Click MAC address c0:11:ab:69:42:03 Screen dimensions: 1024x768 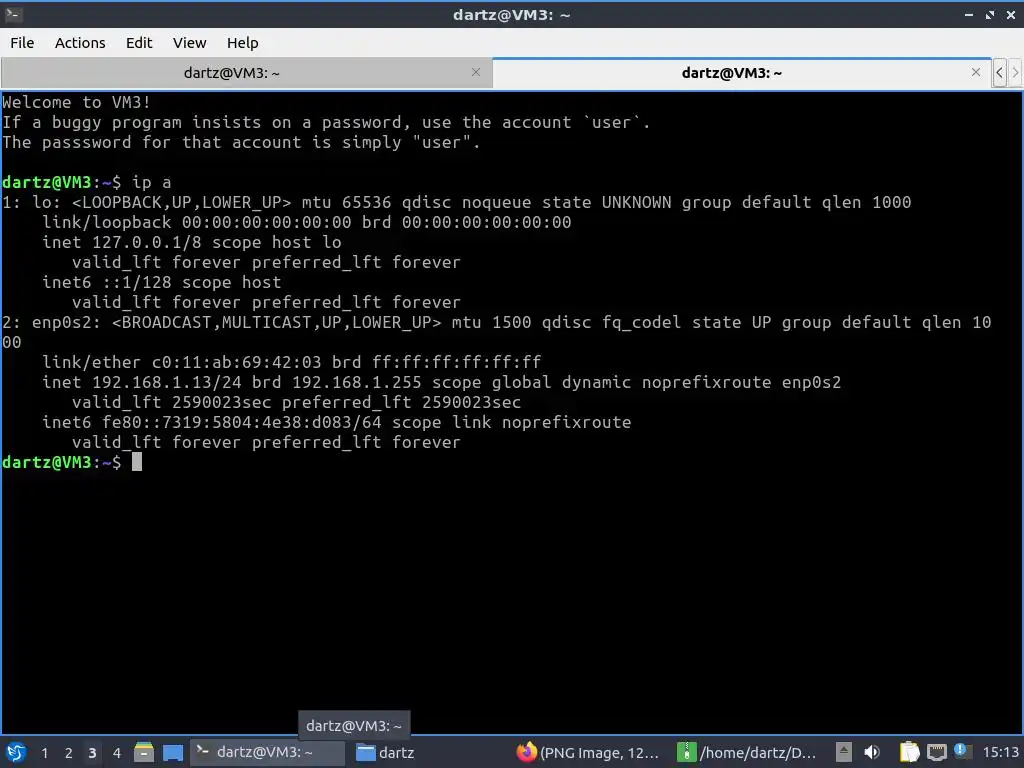pos(236,362)
